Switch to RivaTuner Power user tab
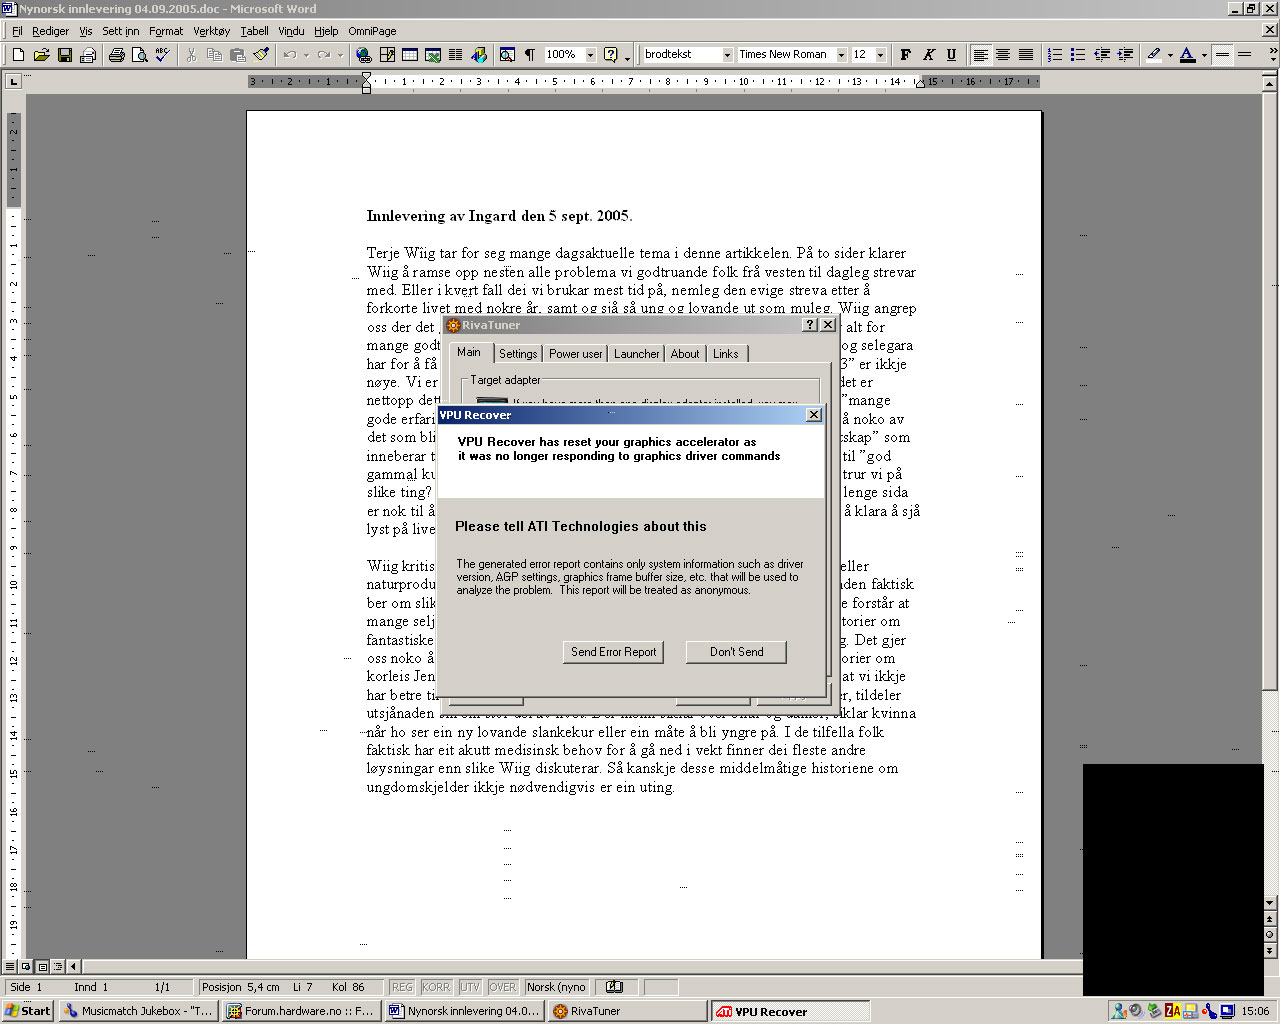The width and height of the screenshot is (1280, 1024). [x=575, y=354]
